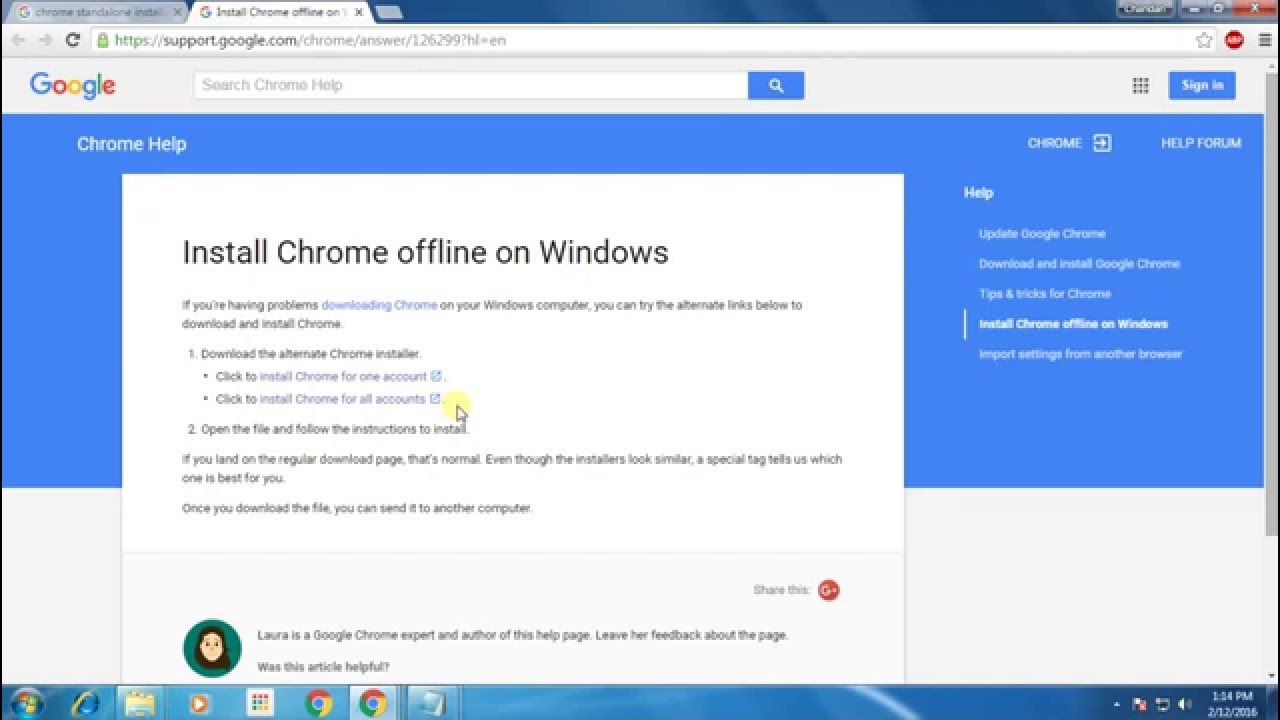1280x720 pixels.
Task: Click the Was this article helpful text
Action: [x=323, y=666]
